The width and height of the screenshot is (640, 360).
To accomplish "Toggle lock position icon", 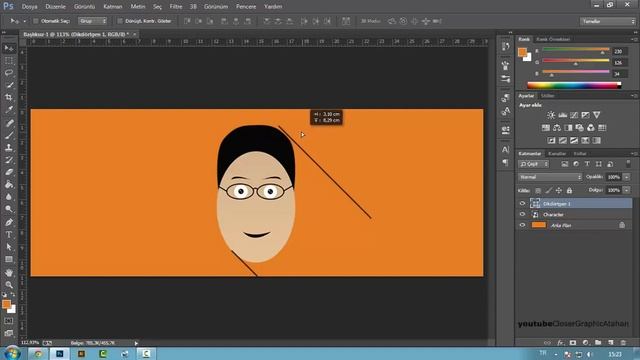I will click(559, 190).
